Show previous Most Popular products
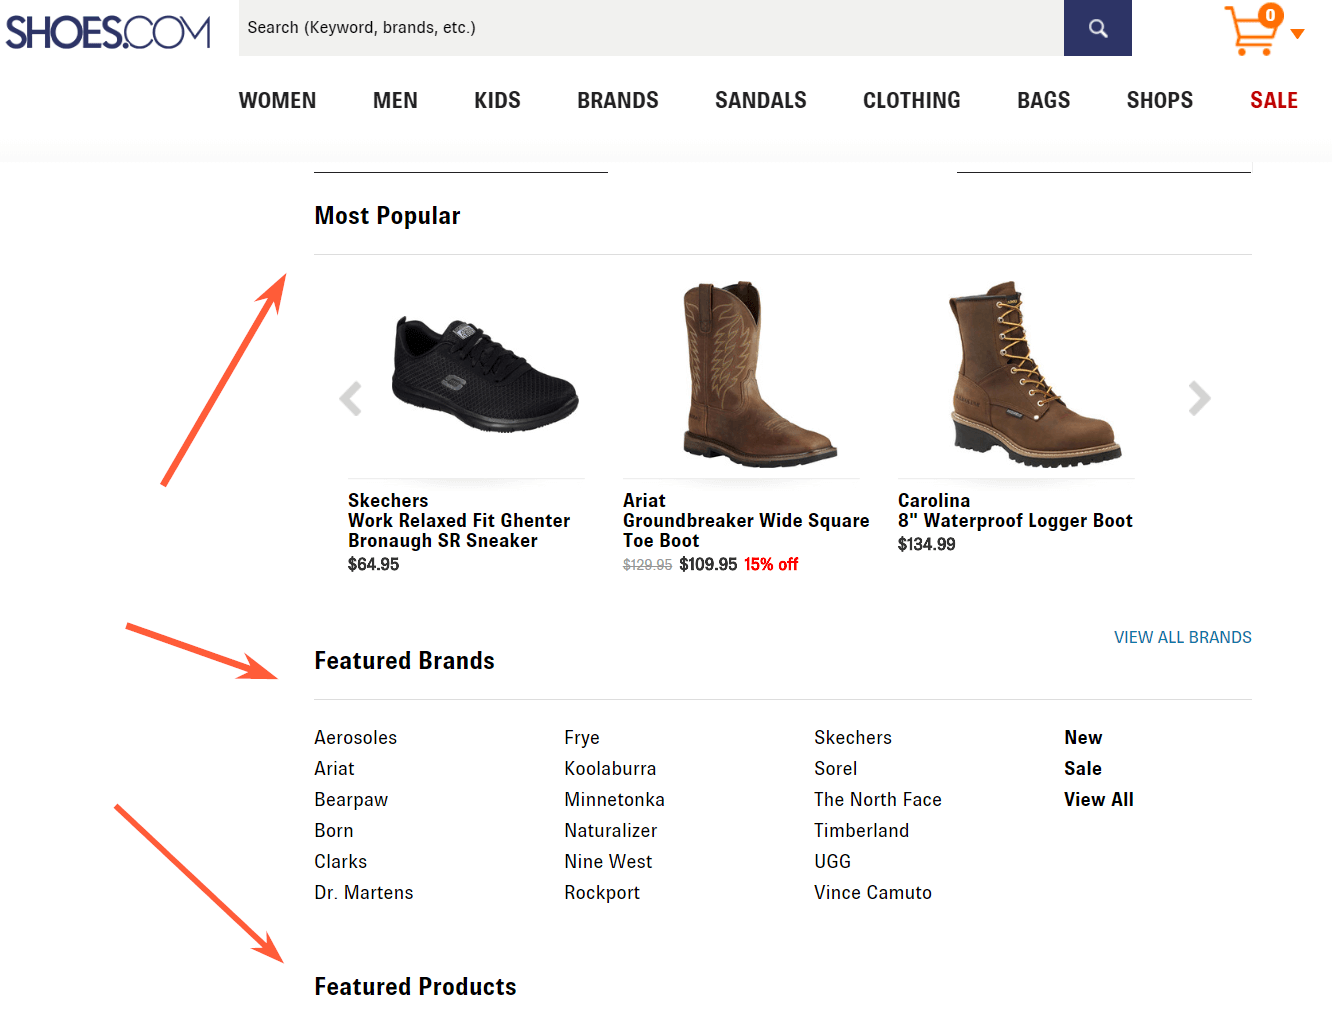This screenshot has height=1012, width=1332. (351, 399)
